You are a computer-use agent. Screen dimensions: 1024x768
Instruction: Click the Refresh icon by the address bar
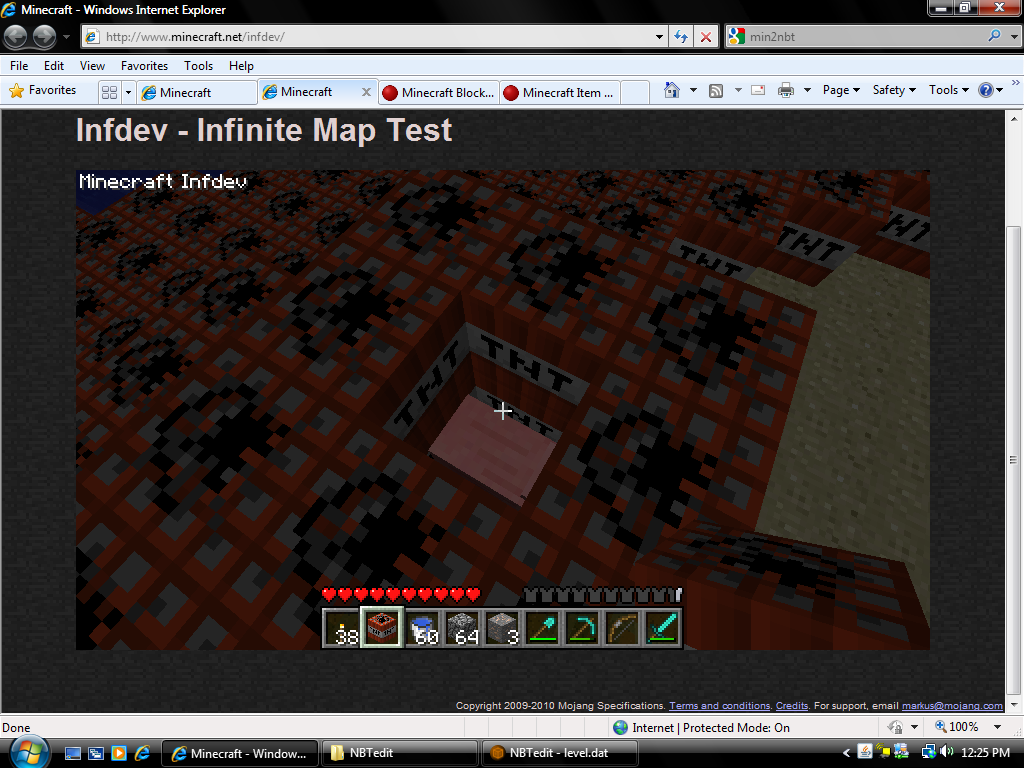tap(680, 37)
